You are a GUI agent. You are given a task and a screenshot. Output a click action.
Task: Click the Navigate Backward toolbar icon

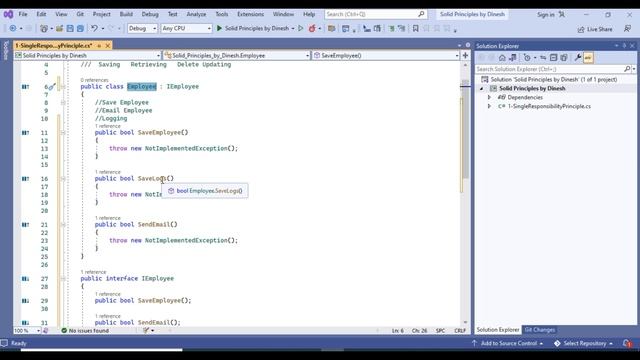pyautogui.click(x=13, y=29)
